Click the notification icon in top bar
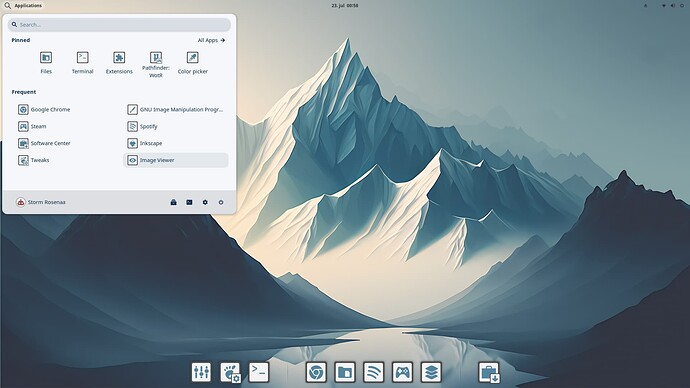 coord(646,6)
